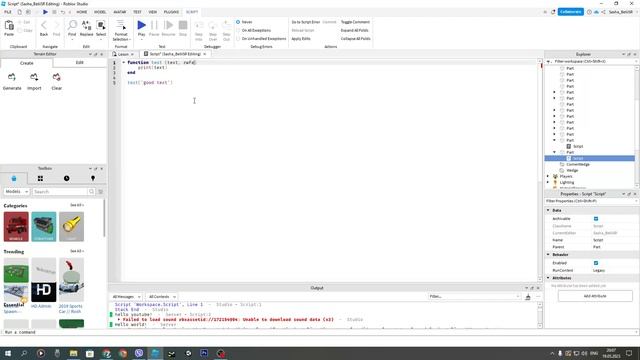Viewport: 640px width, 360px height.
Task: Click the Resume test icon
Action: coord(168,26)
